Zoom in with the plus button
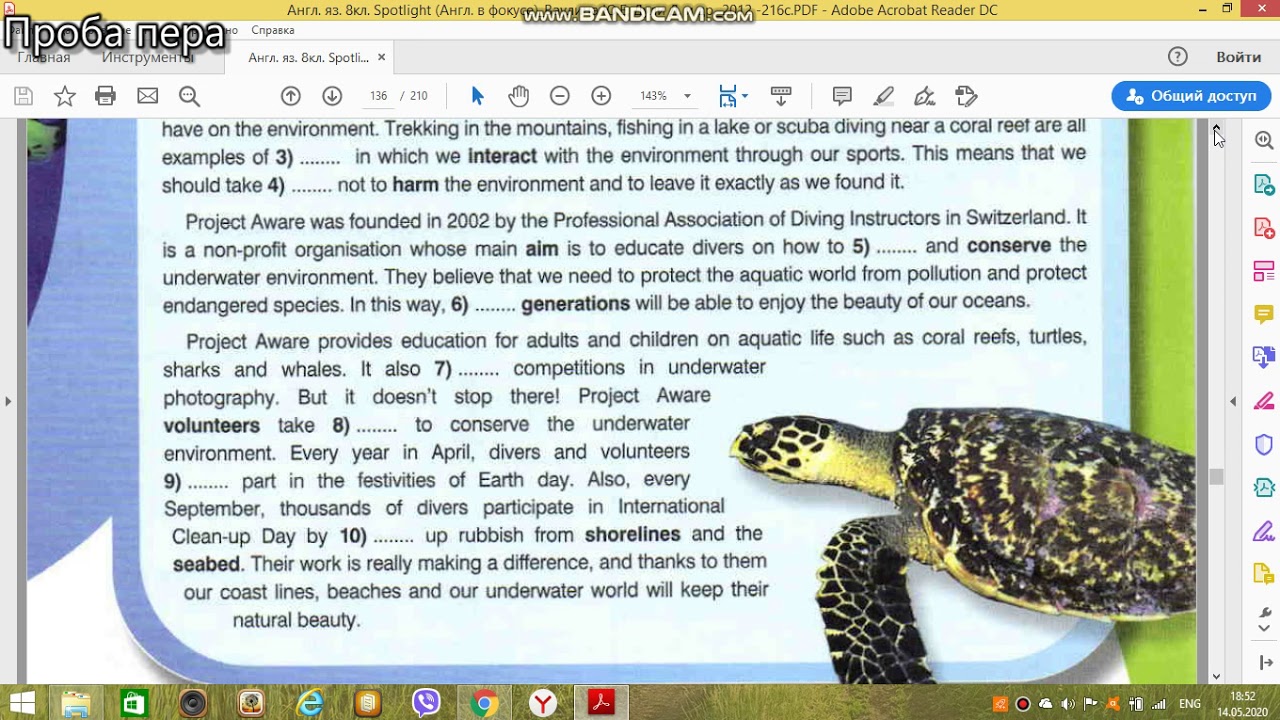This screenshot has width=1280, height=720. 601,96
